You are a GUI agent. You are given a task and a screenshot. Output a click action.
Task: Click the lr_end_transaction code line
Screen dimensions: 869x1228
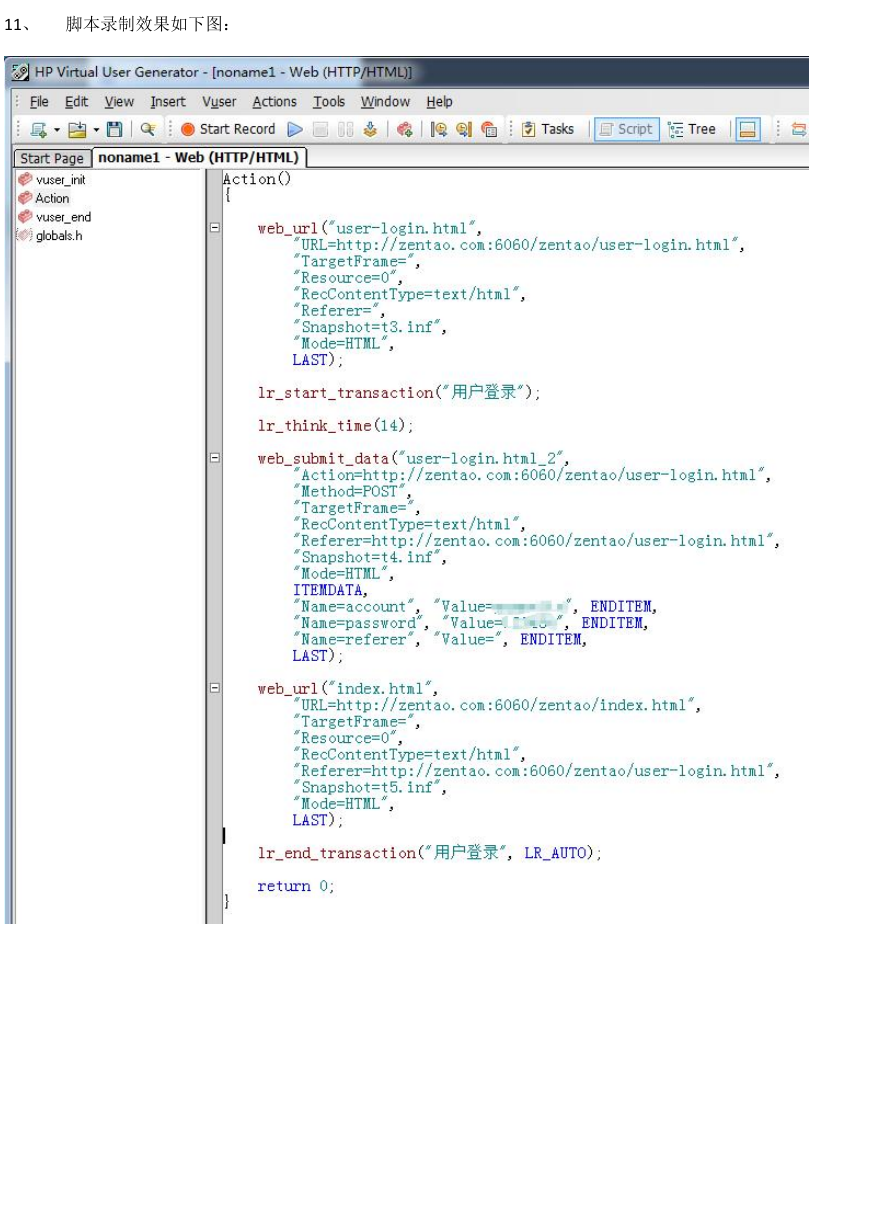[430, 853]
